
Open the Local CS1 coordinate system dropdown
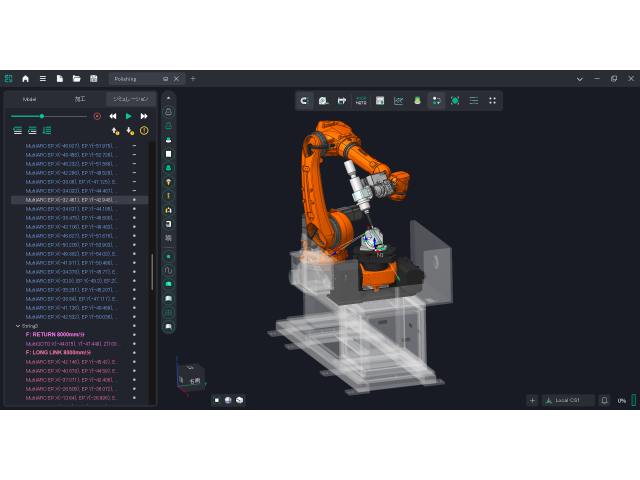tap(569, 400)
